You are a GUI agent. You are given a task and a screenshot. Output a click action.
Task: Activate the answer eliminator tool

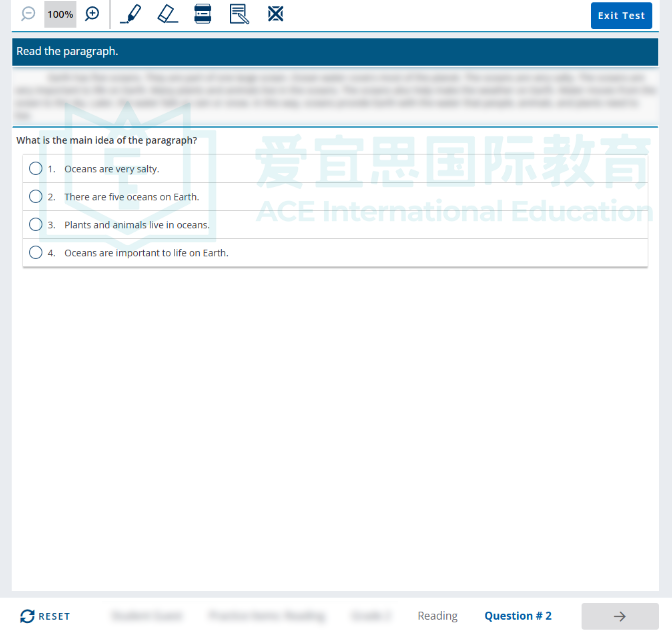275,14
